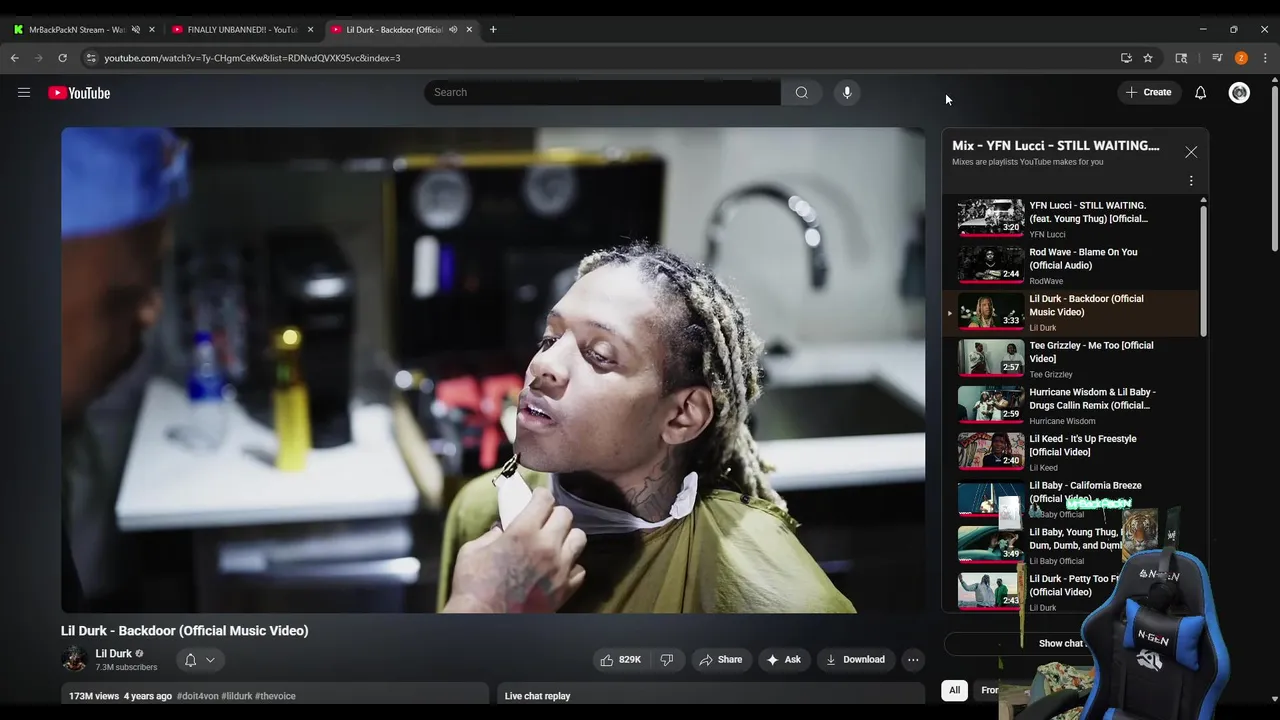The width and height of the screenshot is (1280, 720).
Task: Go back with the browser arrow
Action: point(15,58)
